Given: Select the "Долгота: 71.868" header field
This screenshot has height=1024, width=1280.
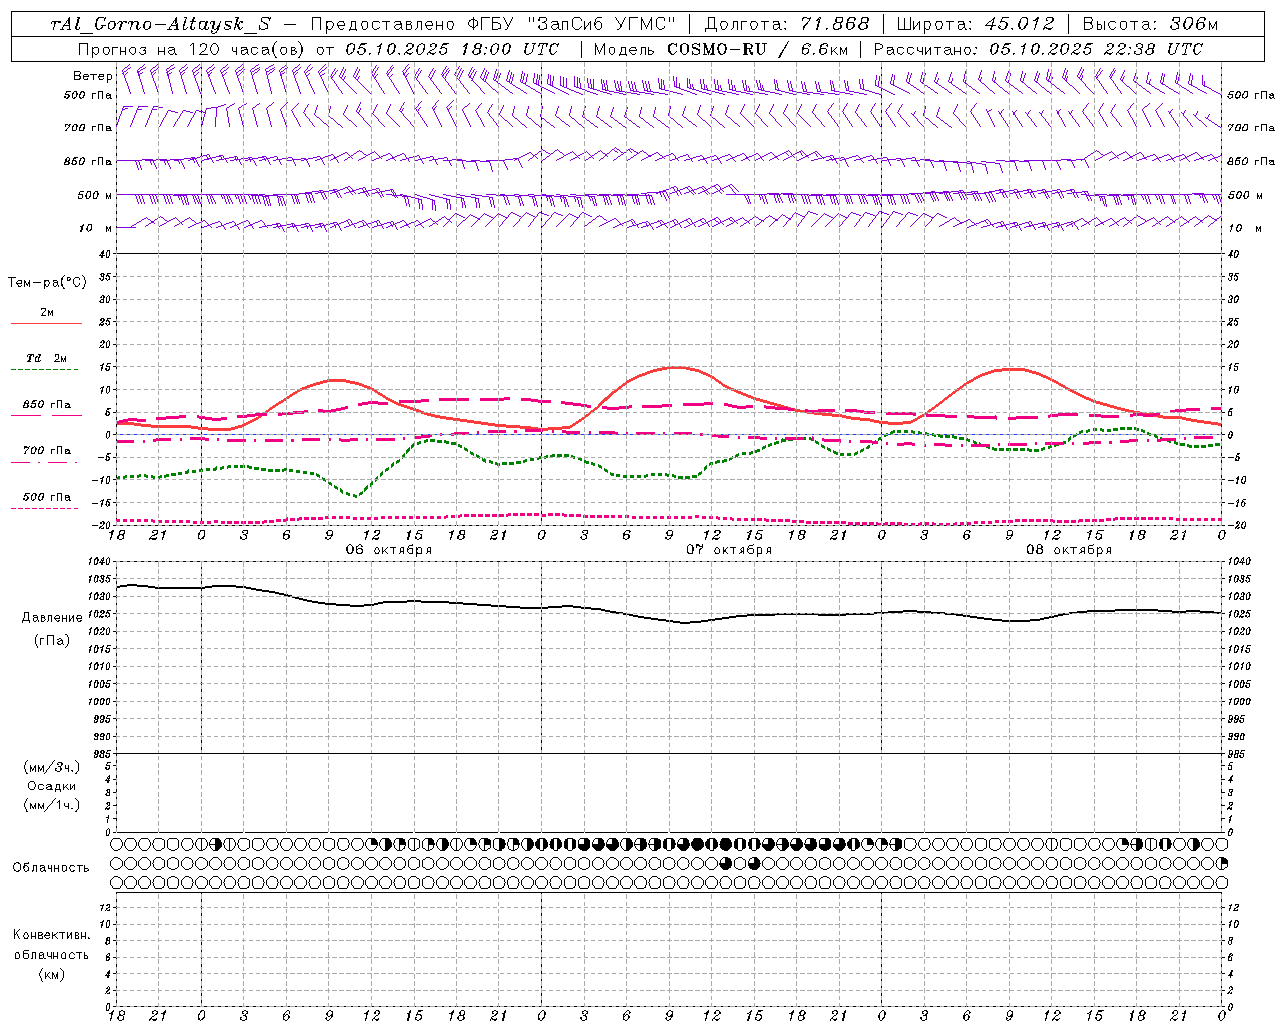Looking at the screenshot, I should click(x=787, y=25).
